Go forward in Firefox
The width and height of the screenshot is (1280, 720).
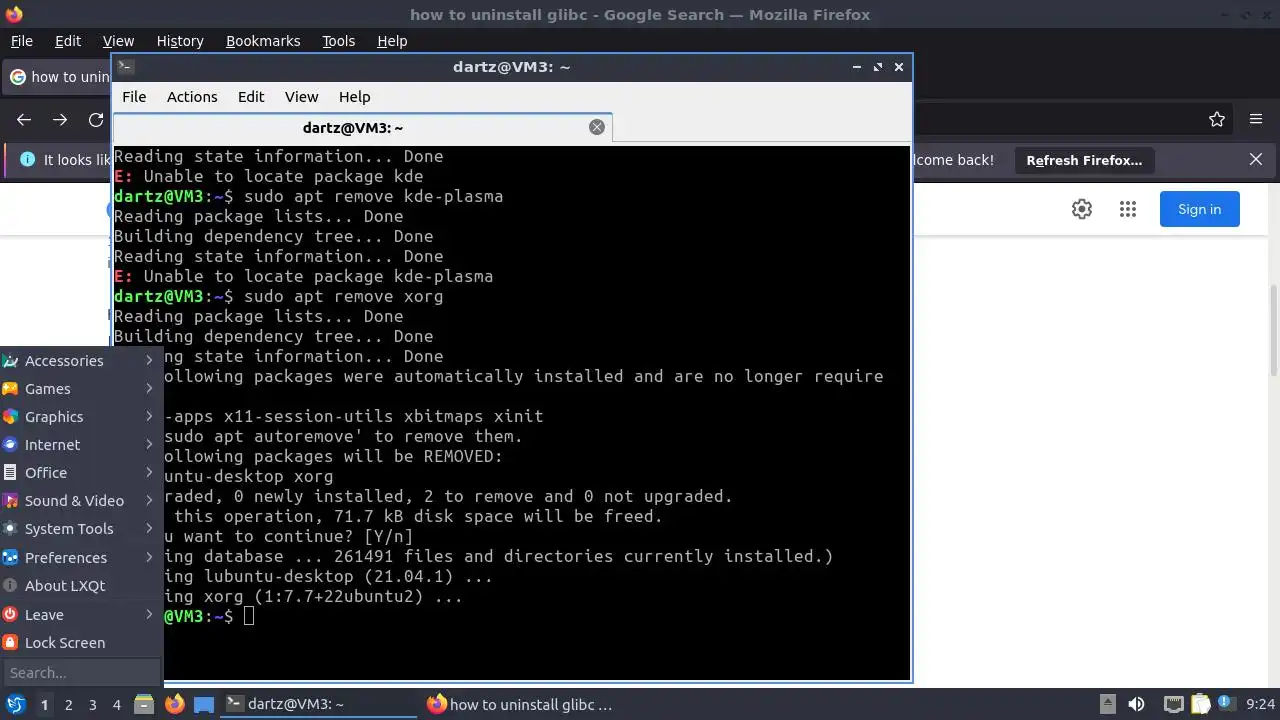point(60,120)
